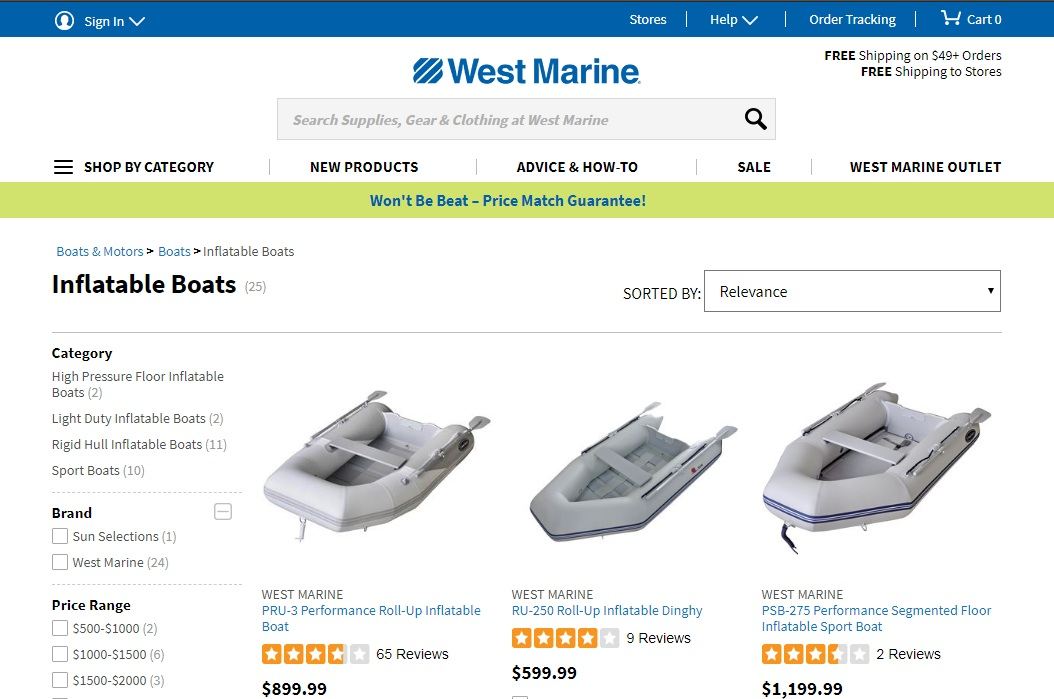Click the search magnifying glass icon

click(755, 120)
